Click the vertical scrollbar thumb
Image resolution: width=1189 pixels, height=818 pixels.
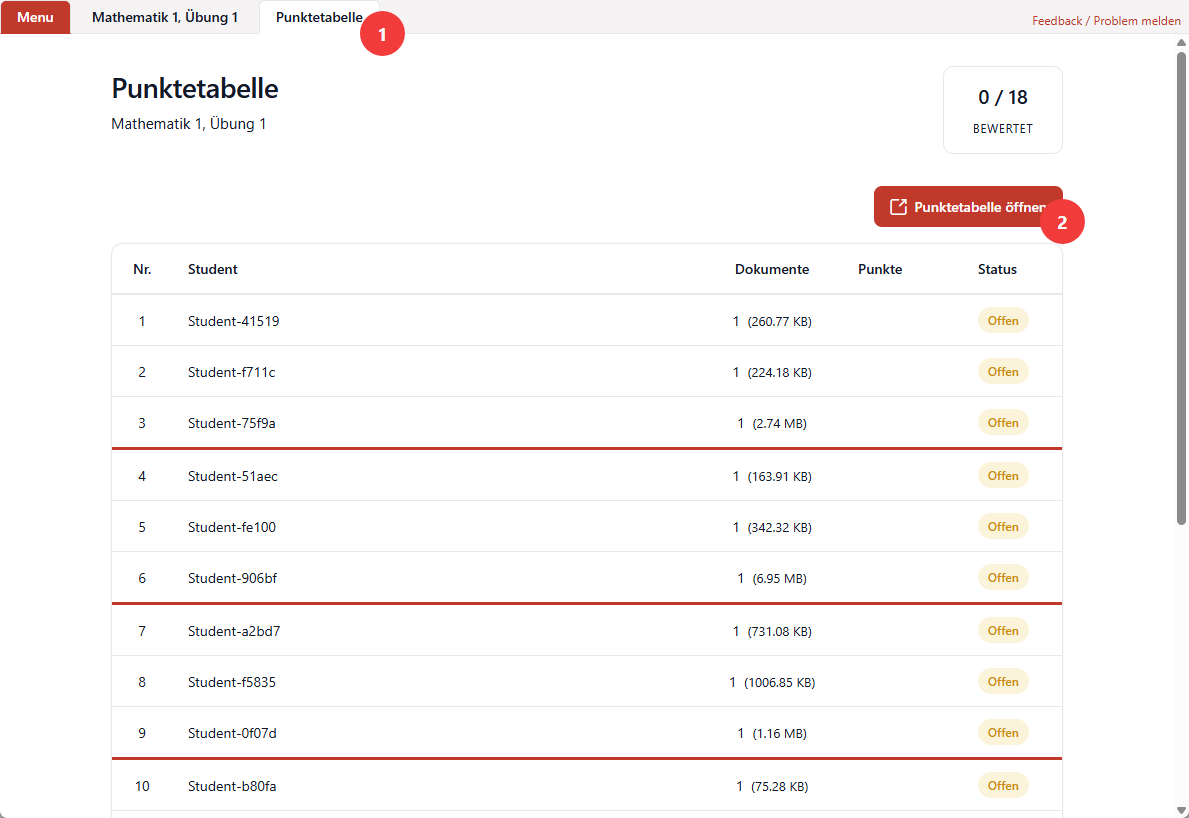[x=1181, y=288]
